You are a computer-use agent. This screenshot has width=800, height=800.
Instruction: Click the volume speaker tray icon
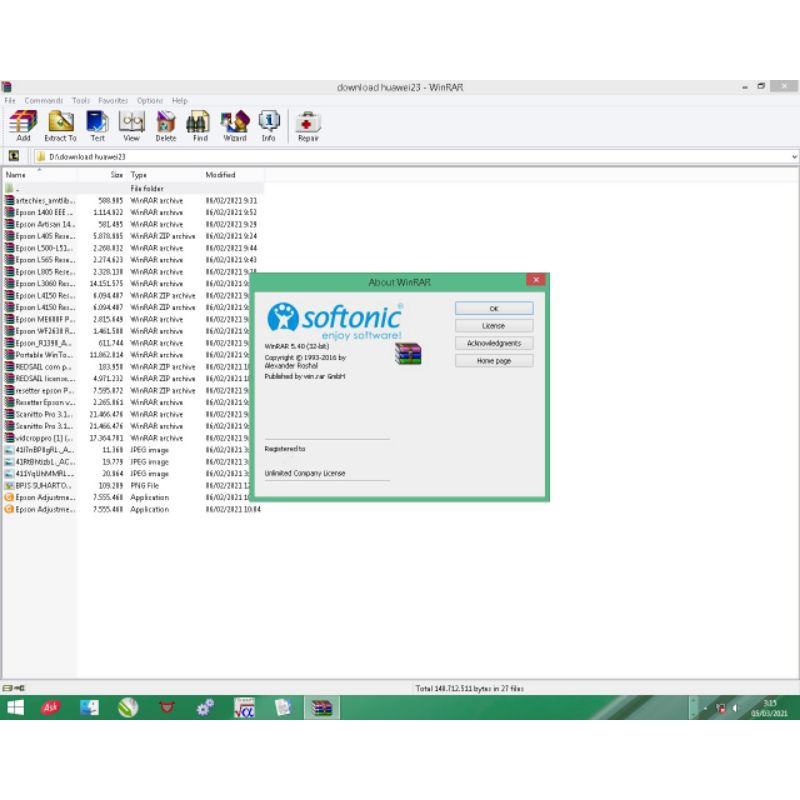coord(735,708)
